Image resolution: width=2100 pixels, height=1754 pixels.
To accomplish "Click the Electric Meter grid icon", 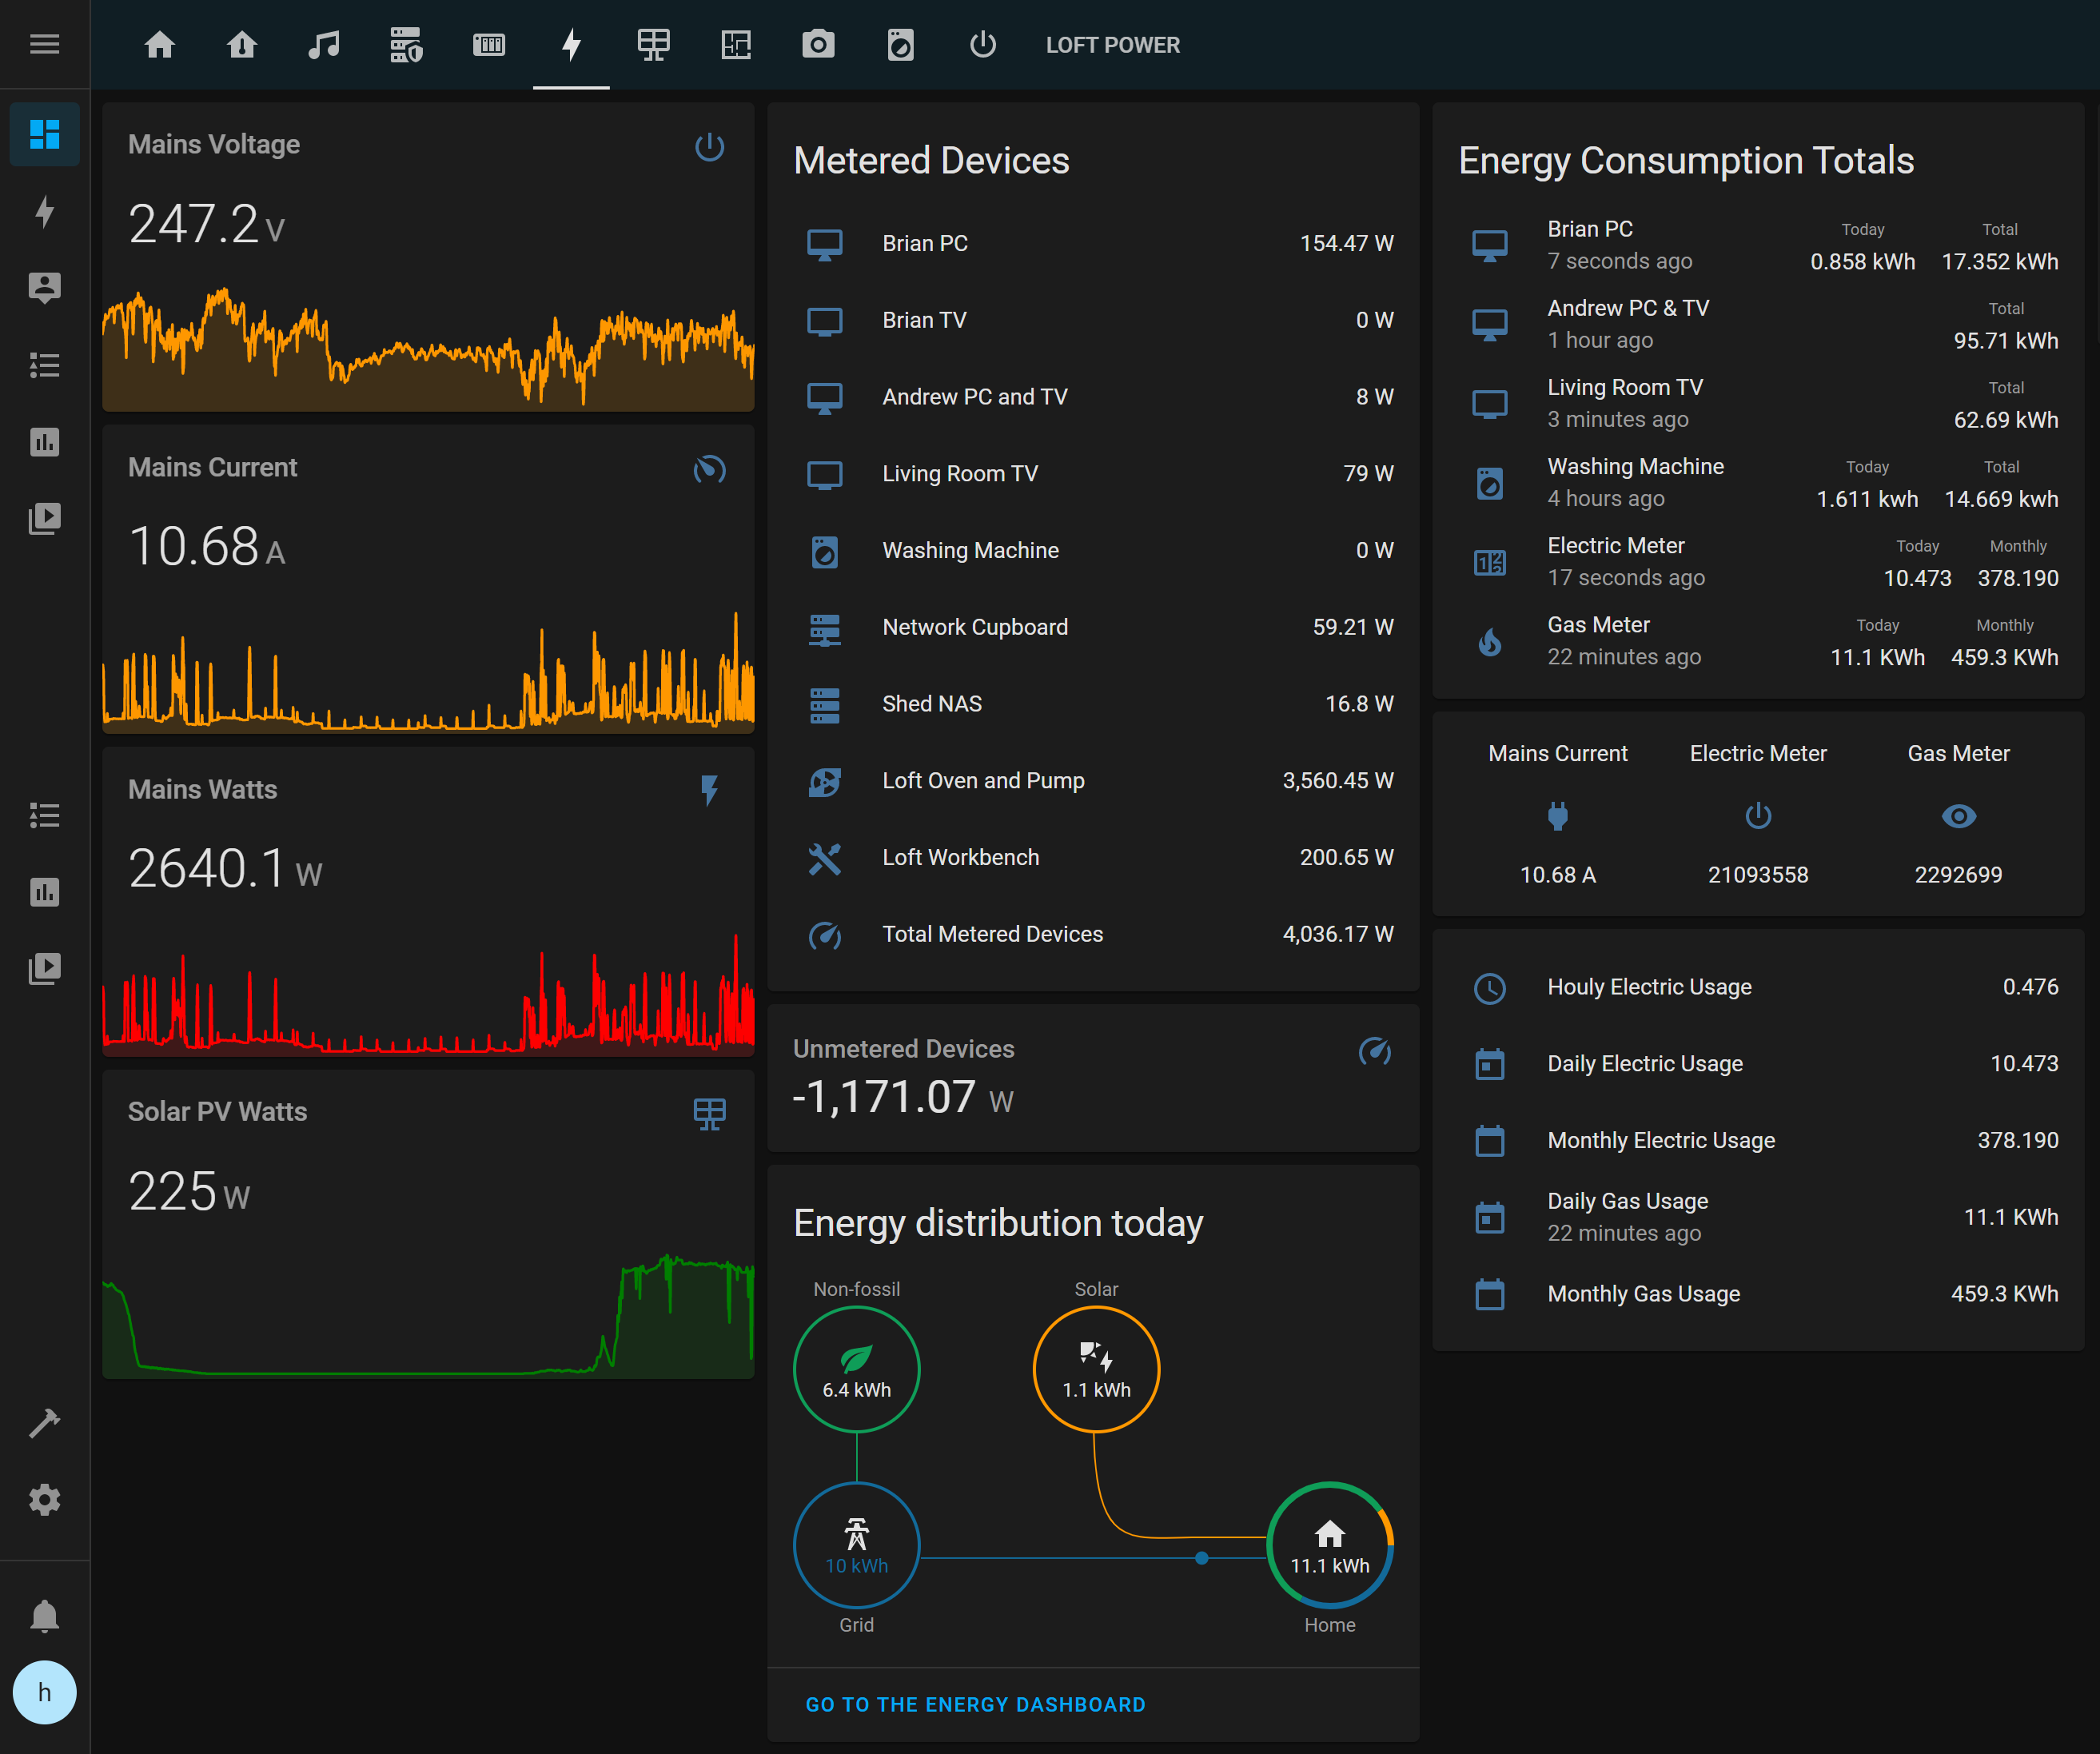I will point(1492,560).
